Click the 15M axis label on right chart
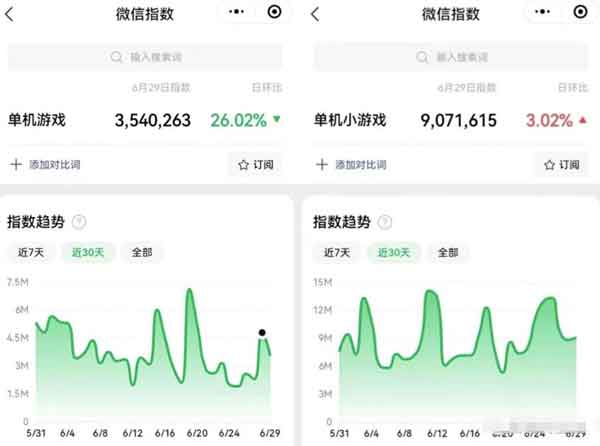Viewport: 600px width, 446px height. point(323,282)
